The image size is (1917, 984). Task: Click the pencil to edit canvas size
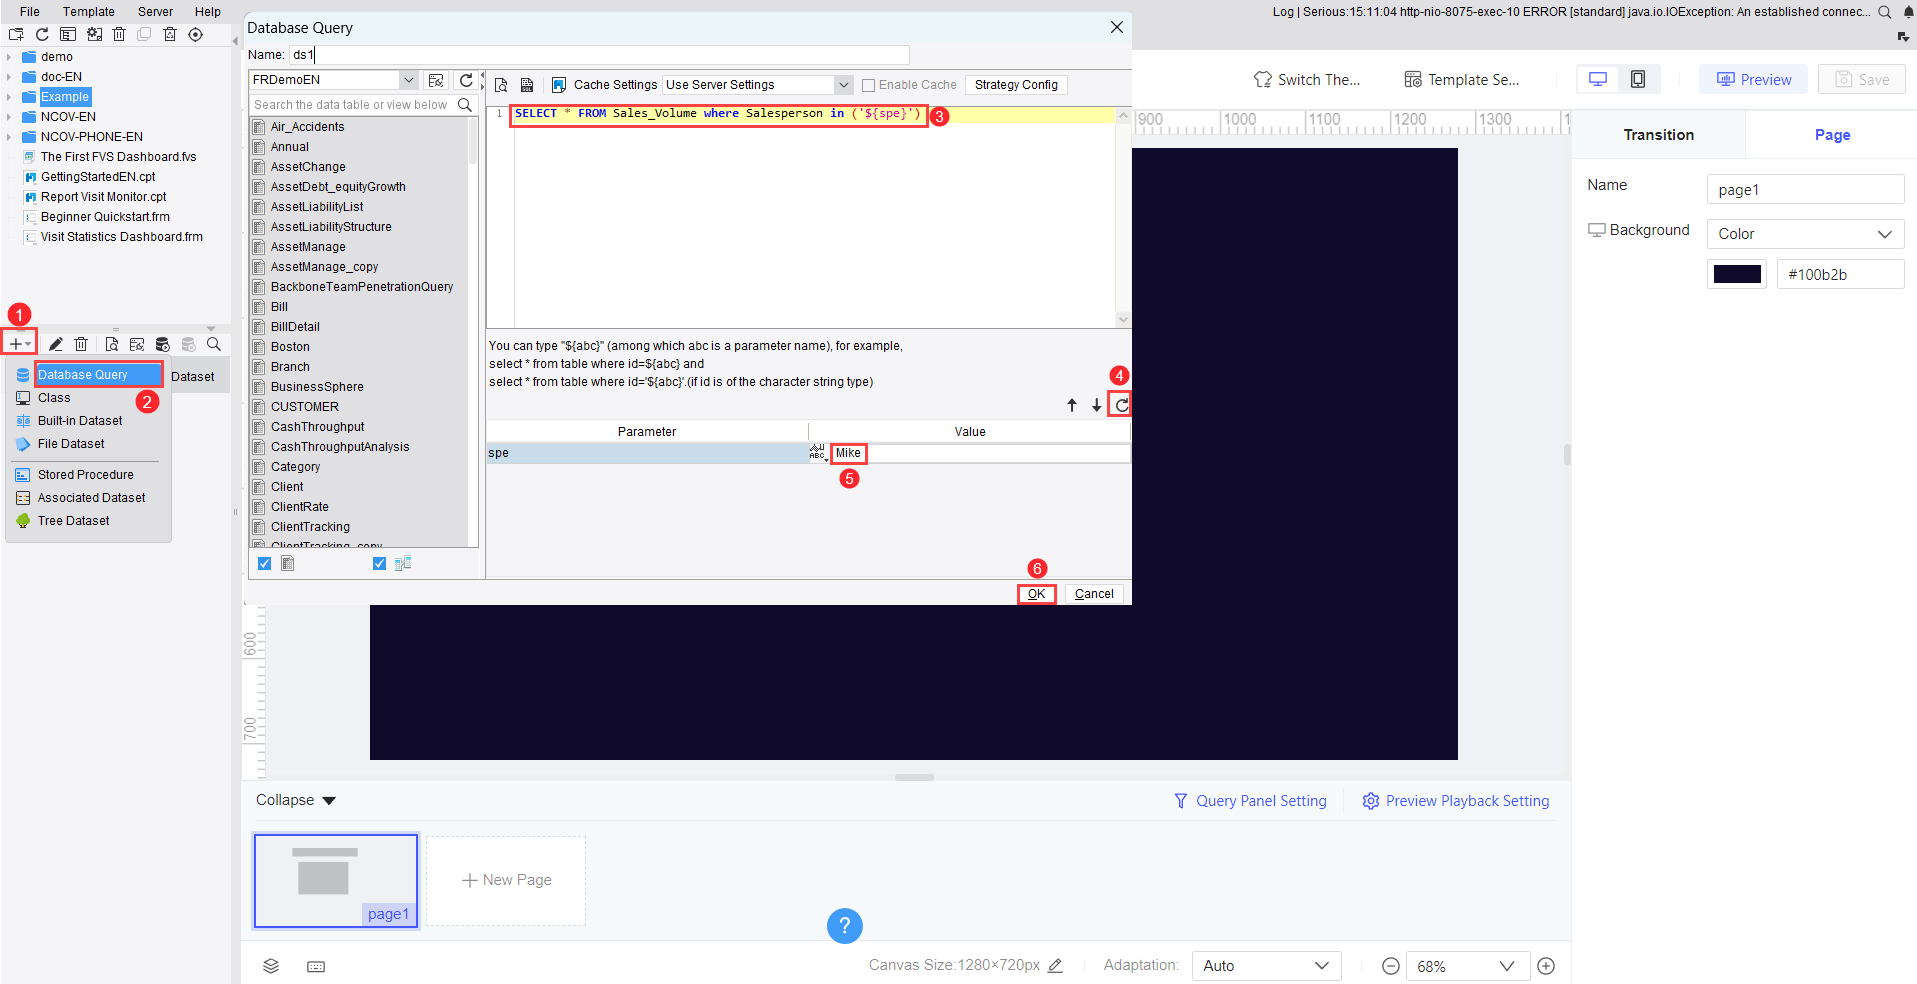(x=1055, y=965)
